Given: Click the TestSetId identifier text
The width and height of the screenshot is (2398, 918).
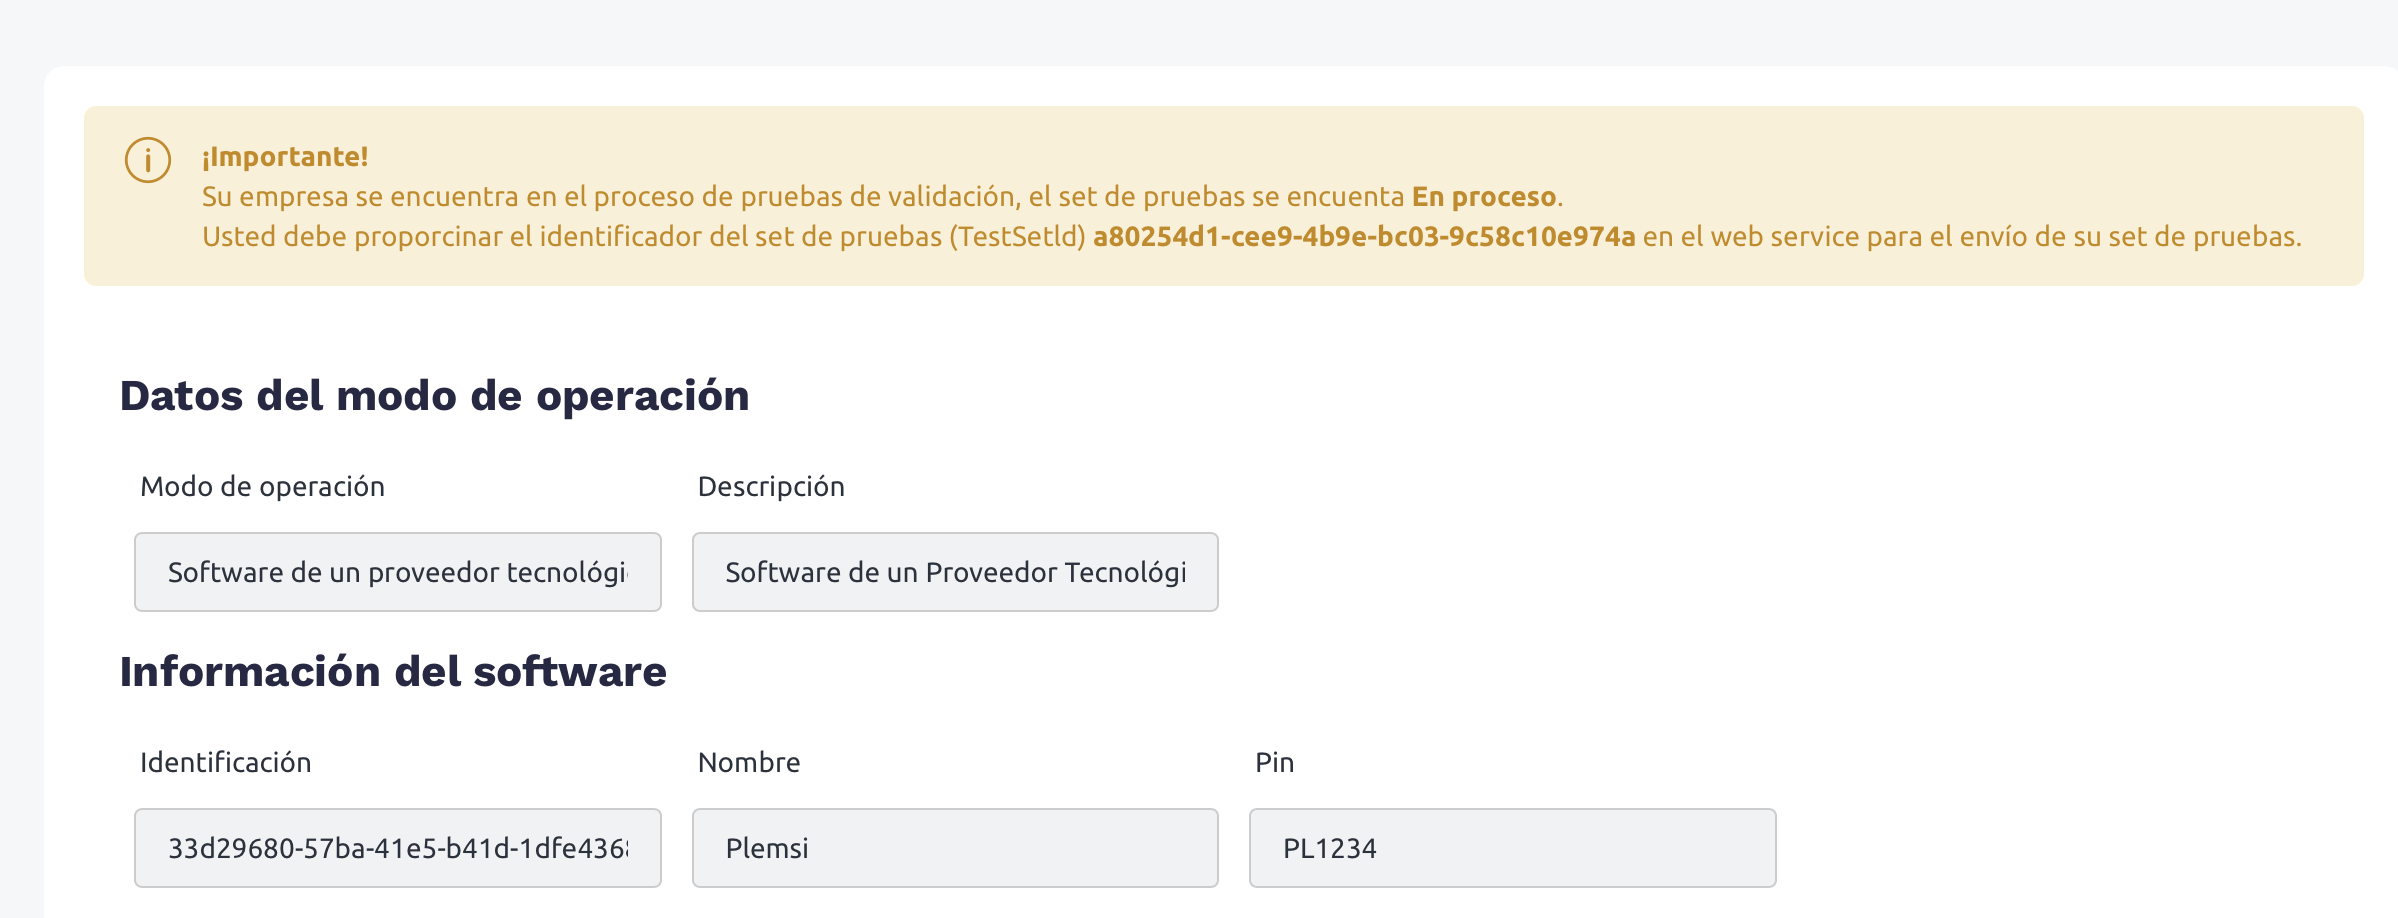Looking at the screenshot, I should point(1363,237).
